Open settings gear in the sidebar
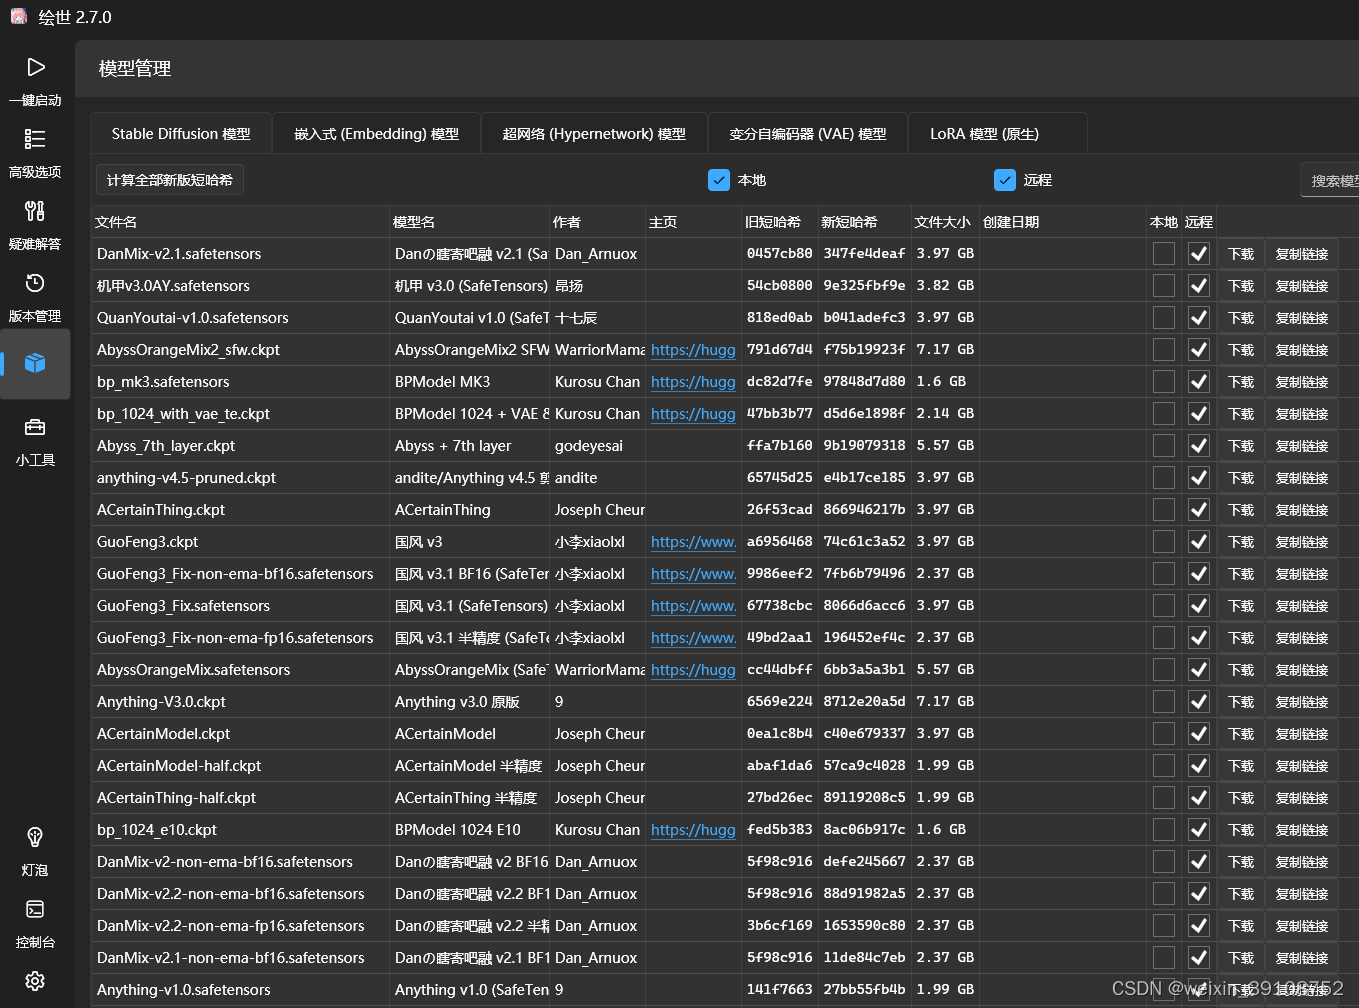This screenshot has width=1359, height=1008. pyautogui.click(x=35, y=981)
